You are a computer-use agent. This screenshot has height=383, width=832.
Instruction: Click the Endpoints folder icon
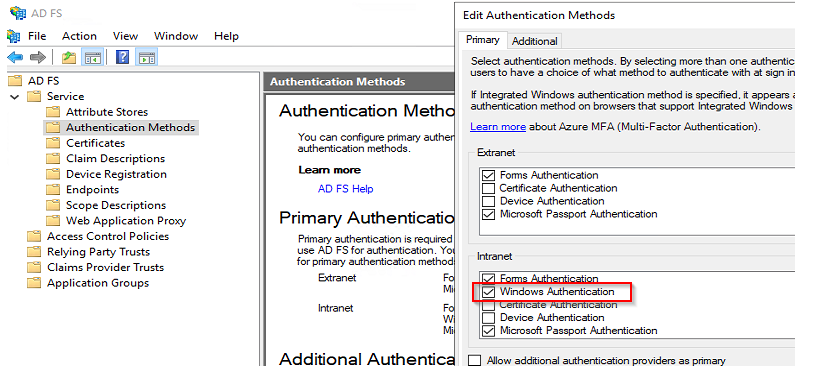[x=53, y=190]
